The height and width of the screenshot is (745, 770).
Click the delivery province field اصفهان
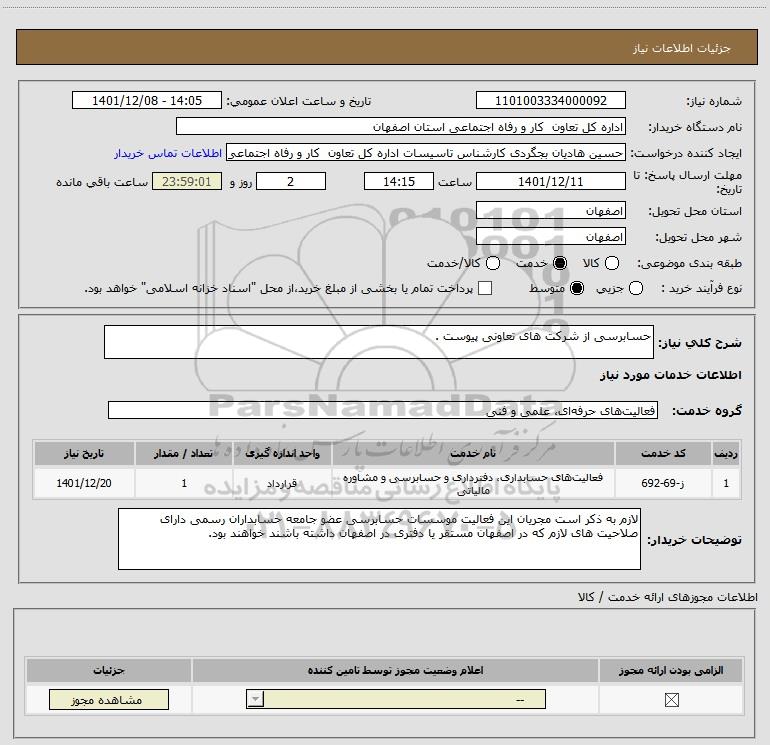point(550,210)
